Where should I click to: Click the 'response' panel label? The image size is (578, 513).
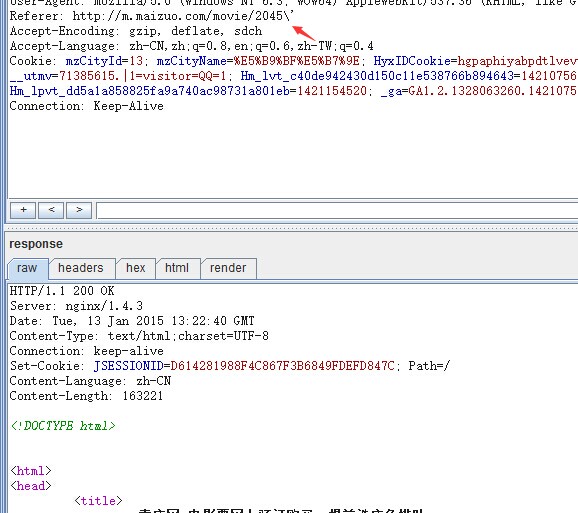[x=36, y=244]
